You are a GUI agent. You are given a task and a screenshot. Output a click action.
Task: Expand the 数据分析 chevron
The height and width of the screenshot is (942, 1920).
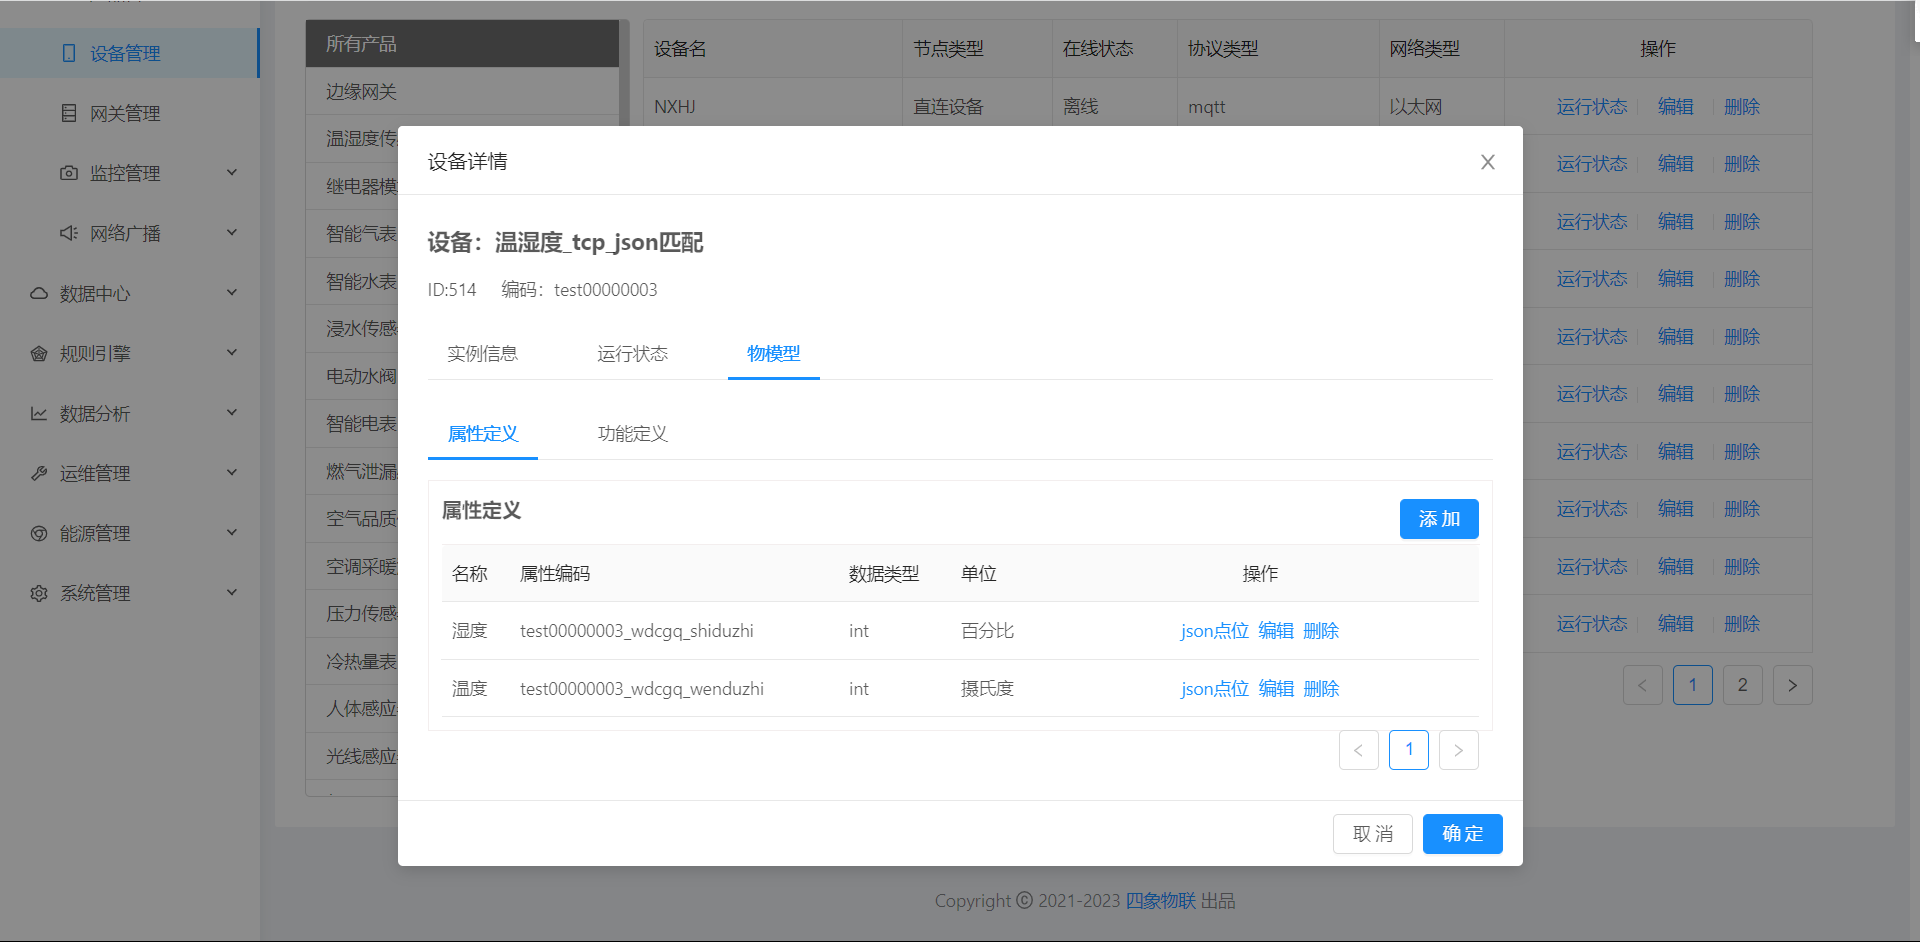point(232,412)
